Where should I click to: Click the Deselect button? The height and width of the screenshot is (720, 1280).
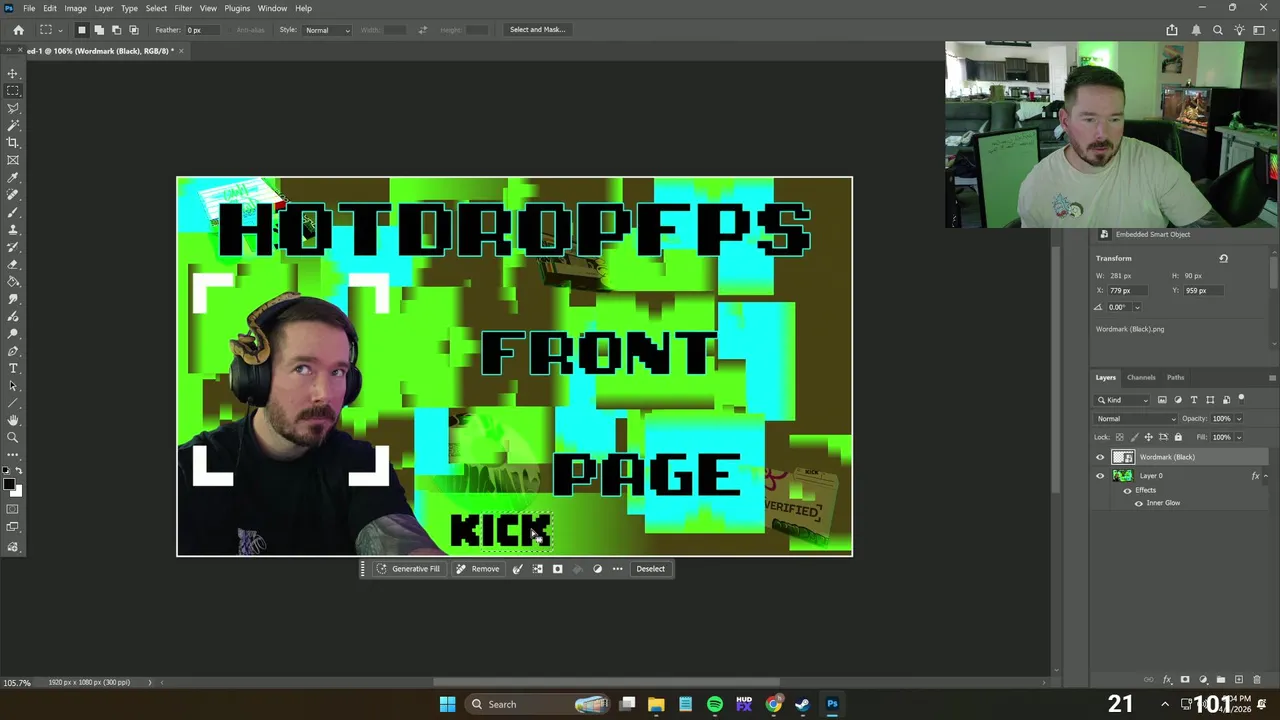coord(650,569)
